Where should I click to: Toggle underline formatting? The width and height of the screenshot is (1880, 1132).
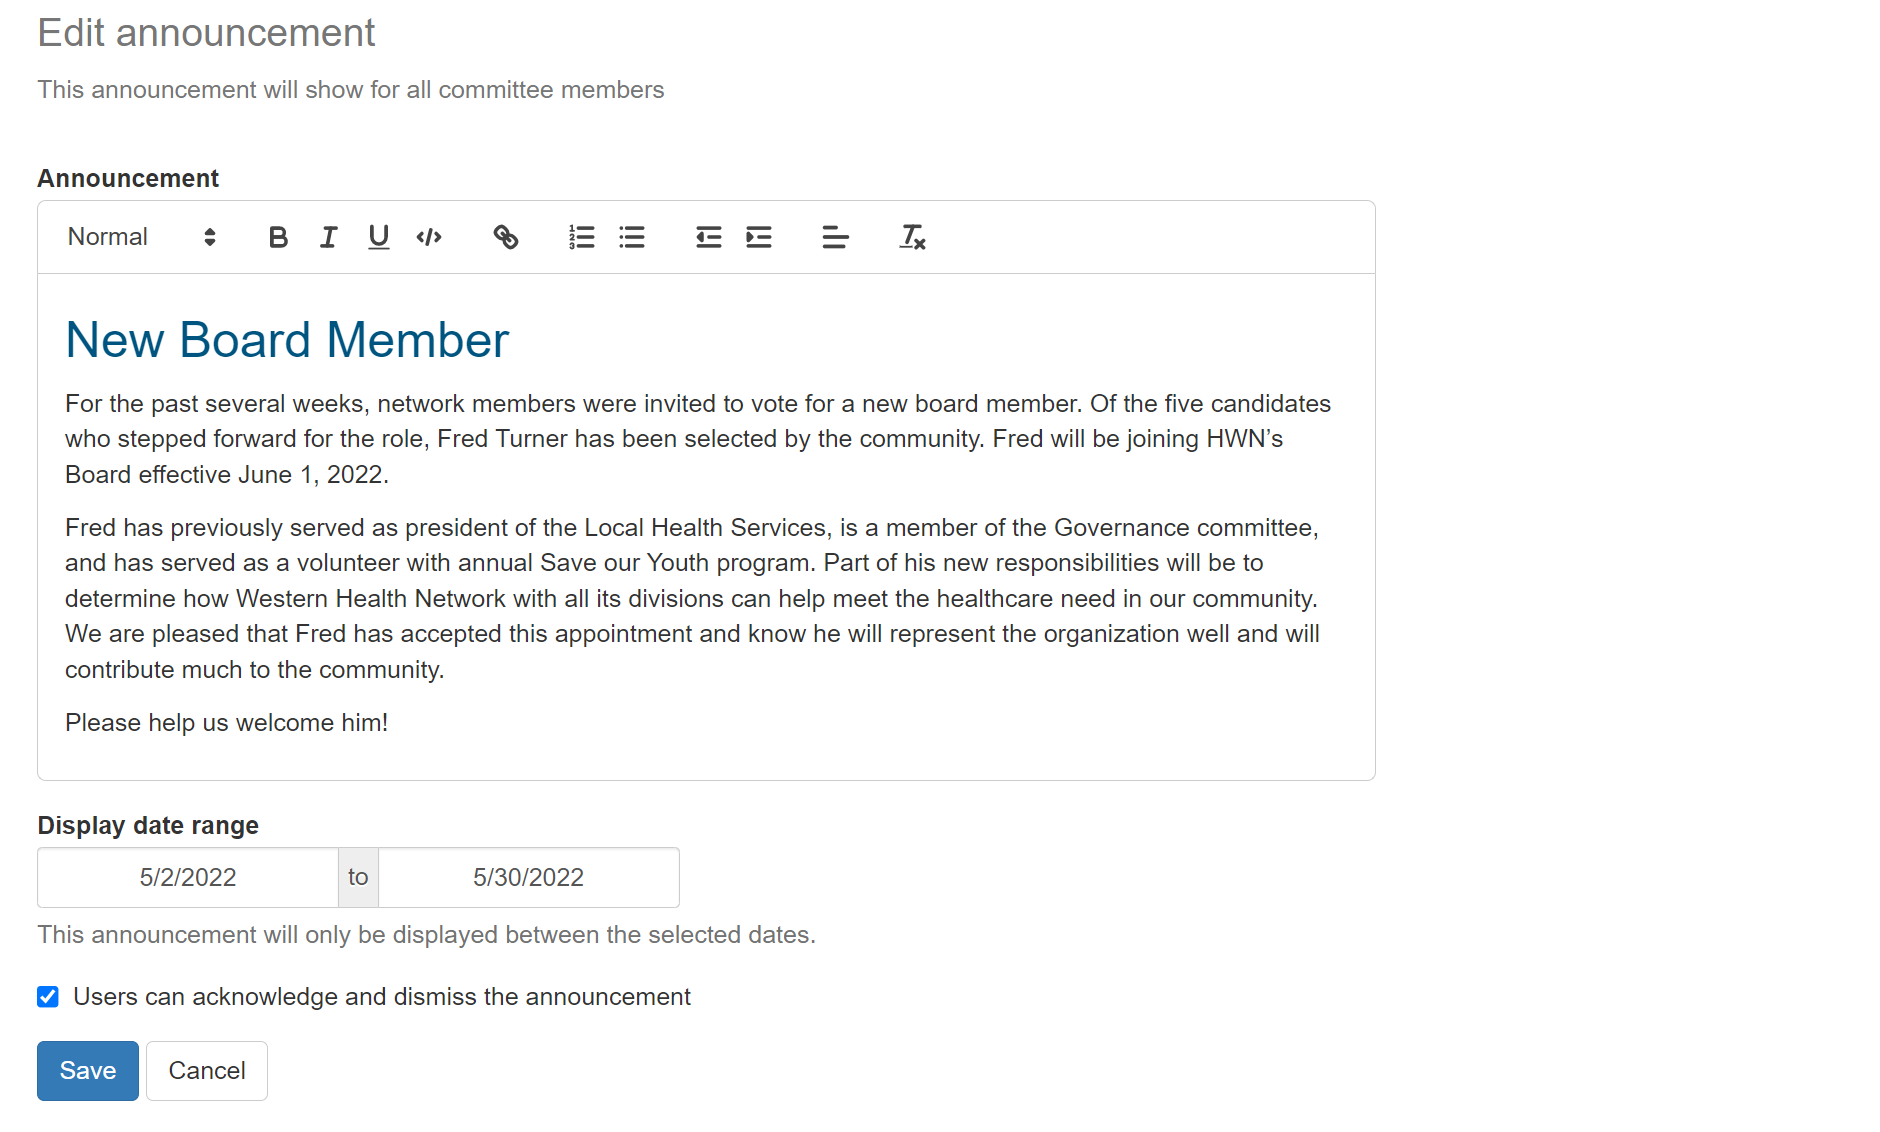click(378, 237)
